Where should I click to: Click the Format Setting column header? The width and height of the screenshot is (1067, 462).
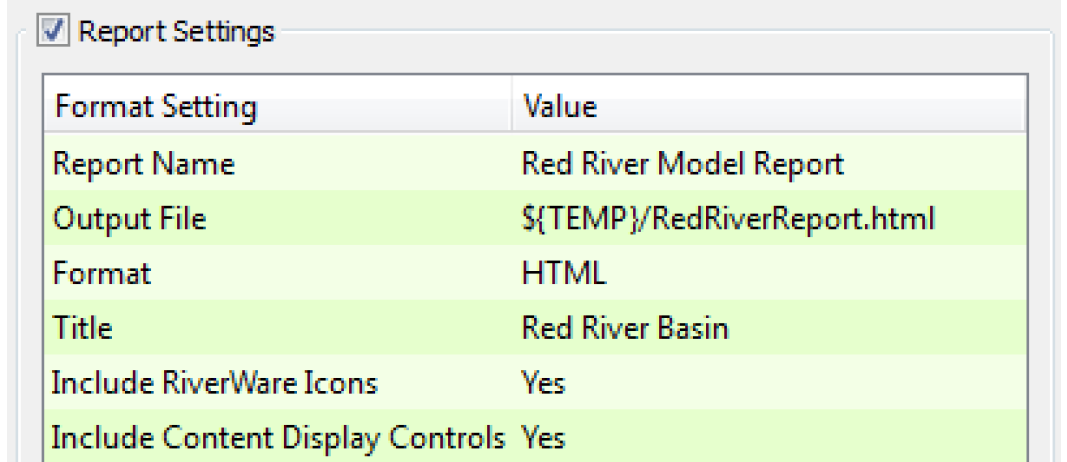[x=156, y=106]
